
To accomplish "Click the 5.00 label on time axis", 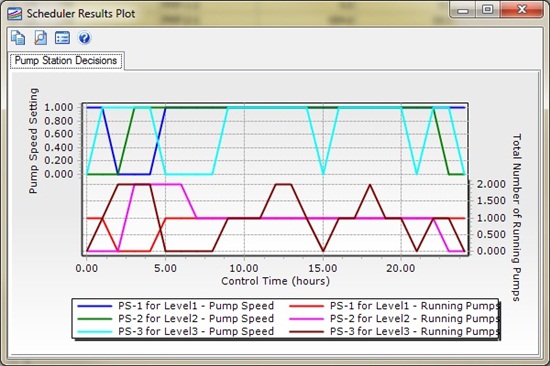I will click(x=165, y=268).
